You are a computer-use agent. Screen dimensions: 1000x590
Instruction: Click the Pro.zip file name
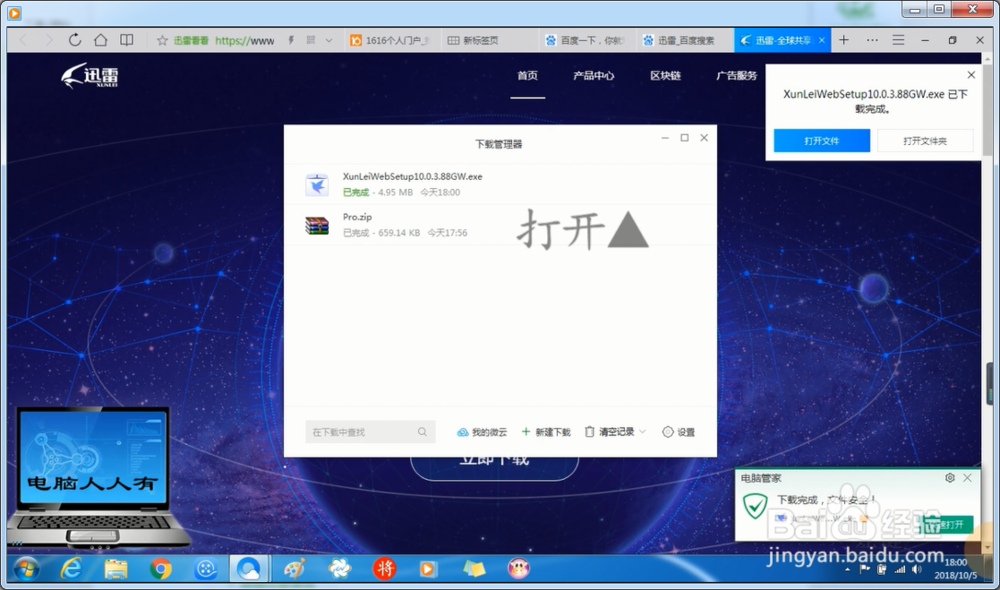click(x=357, y=217)
